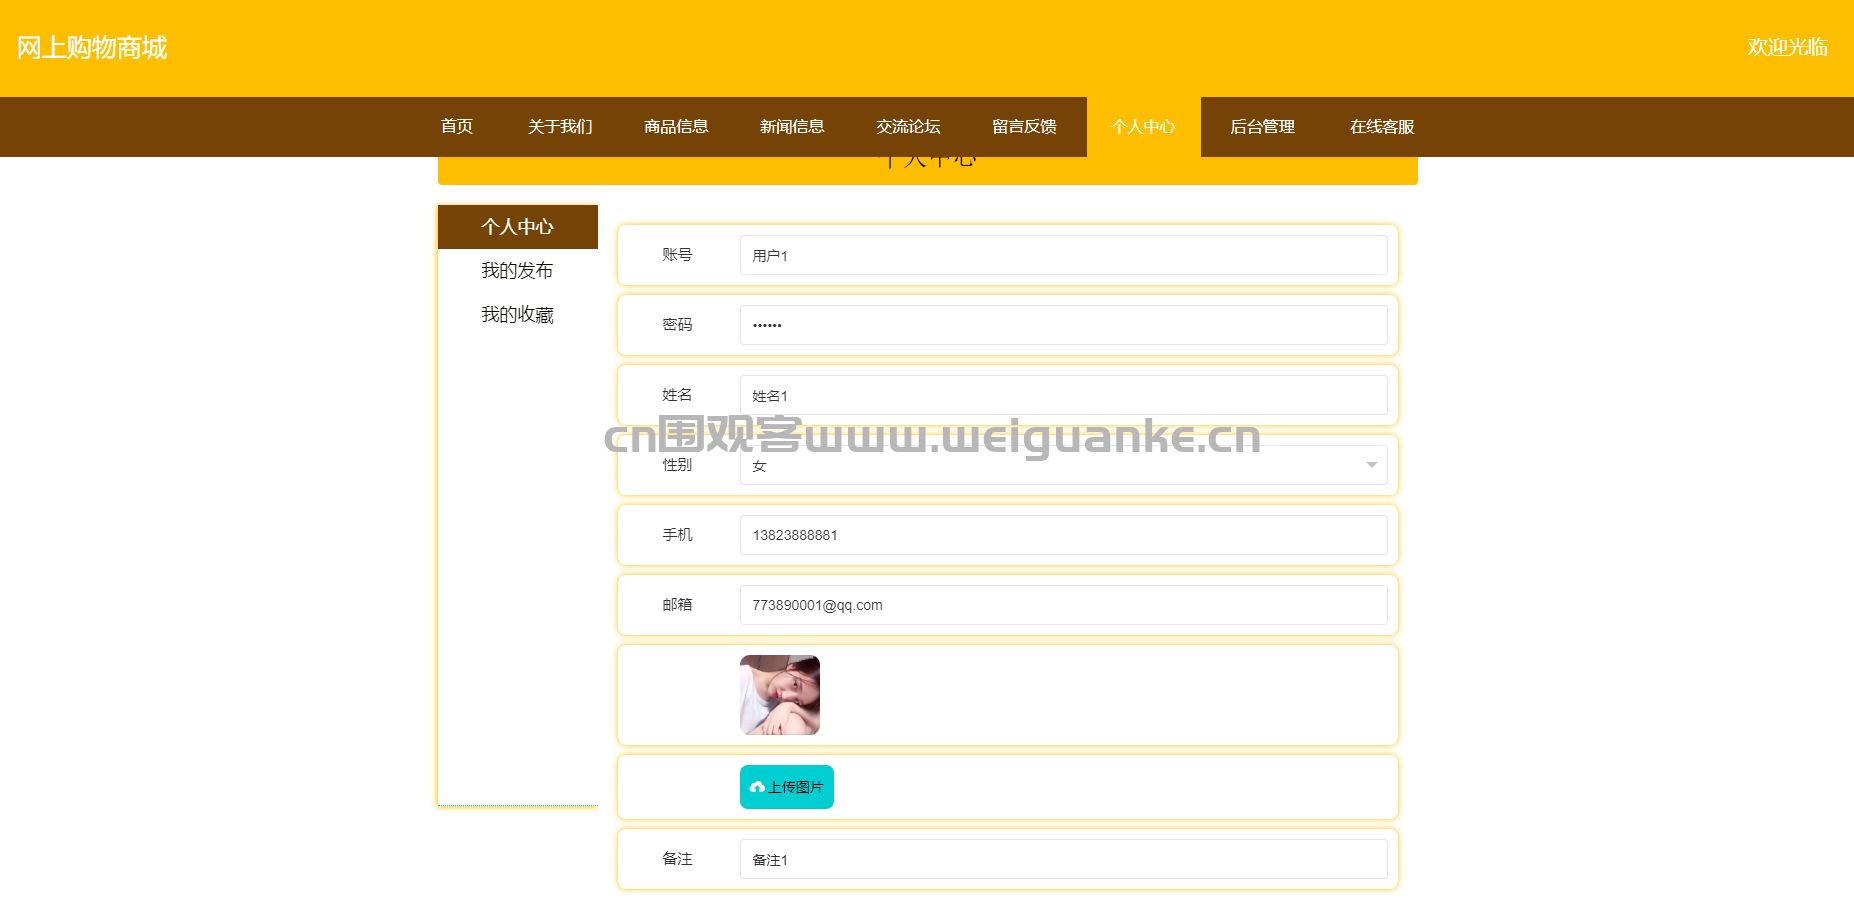Image resolution: width=1854 pixels, height=904 pixels.
Task: Expand the 性别 dropdown arrow
Action: coord(1371,465)
